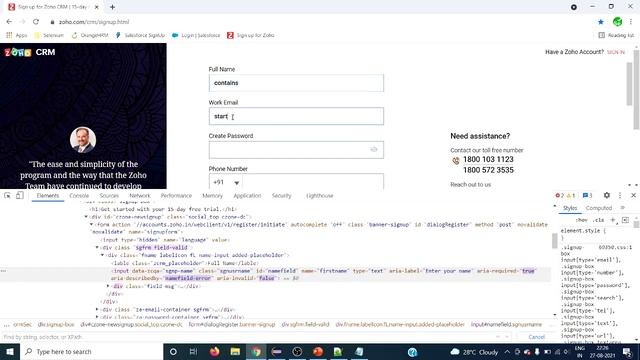Click the Windows taskbar search box
Screen dimensions: 640x360
(x=92, y=351)
